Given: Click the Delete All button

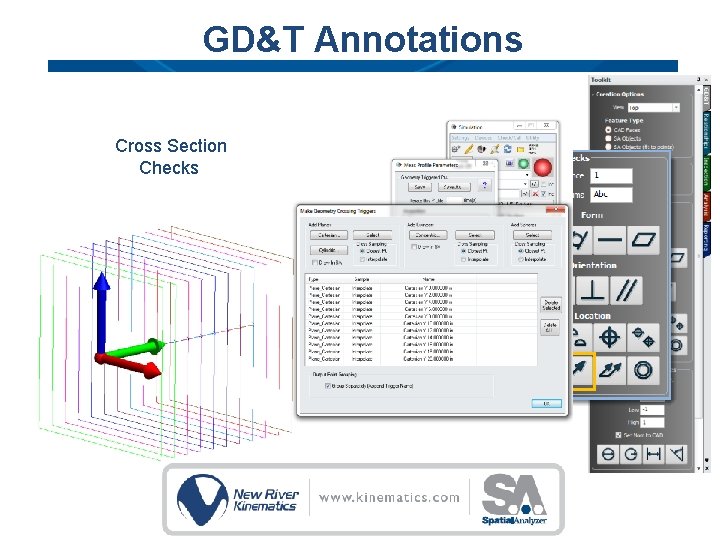Looking at the screenshot, I should pos(550,327).
